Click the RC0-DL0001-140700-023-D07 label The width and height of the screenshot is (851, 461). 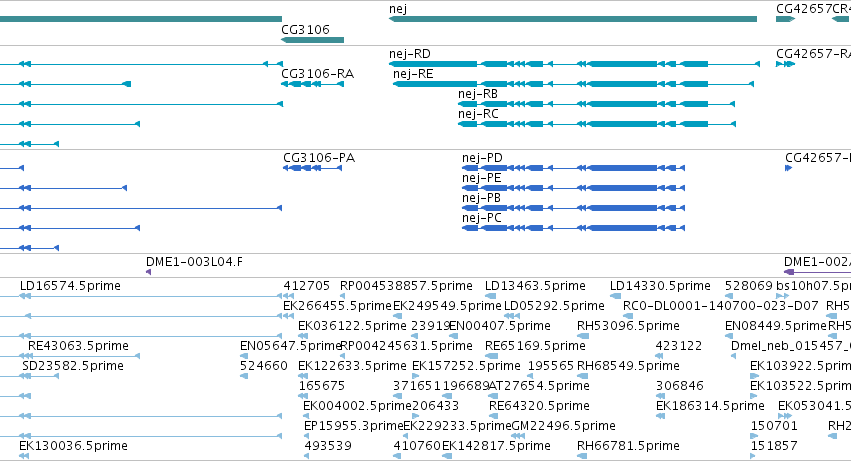(721, 306)
